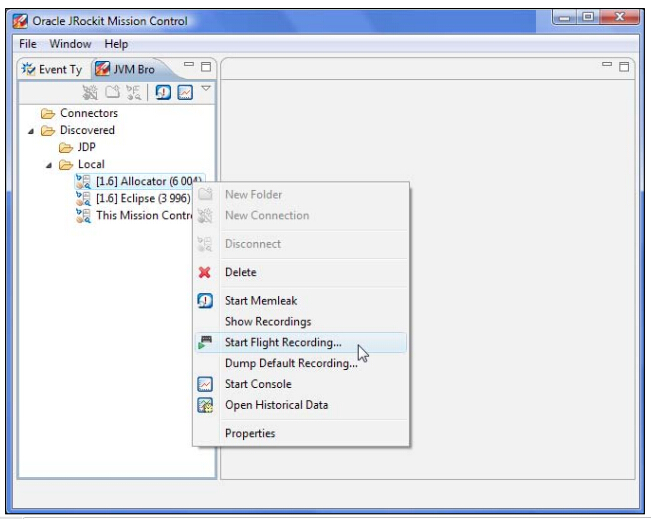
Task: Collapse the Discovered folder node
Action: pos(30,131)
